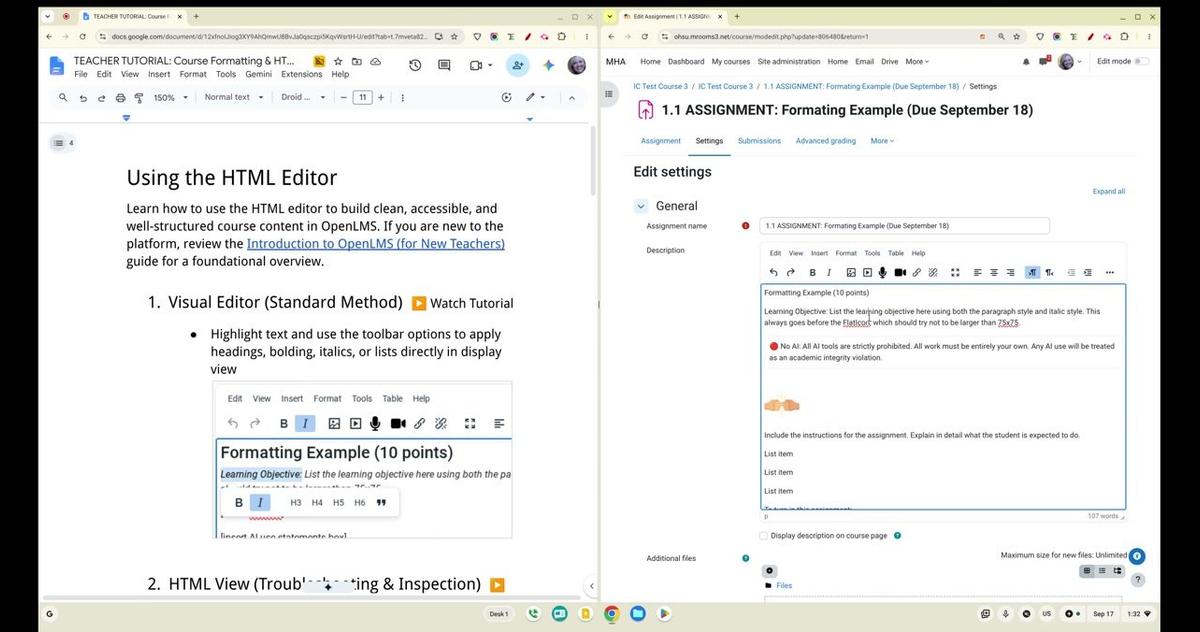Click Indent icon in Moodle editor

point(1088,272)
